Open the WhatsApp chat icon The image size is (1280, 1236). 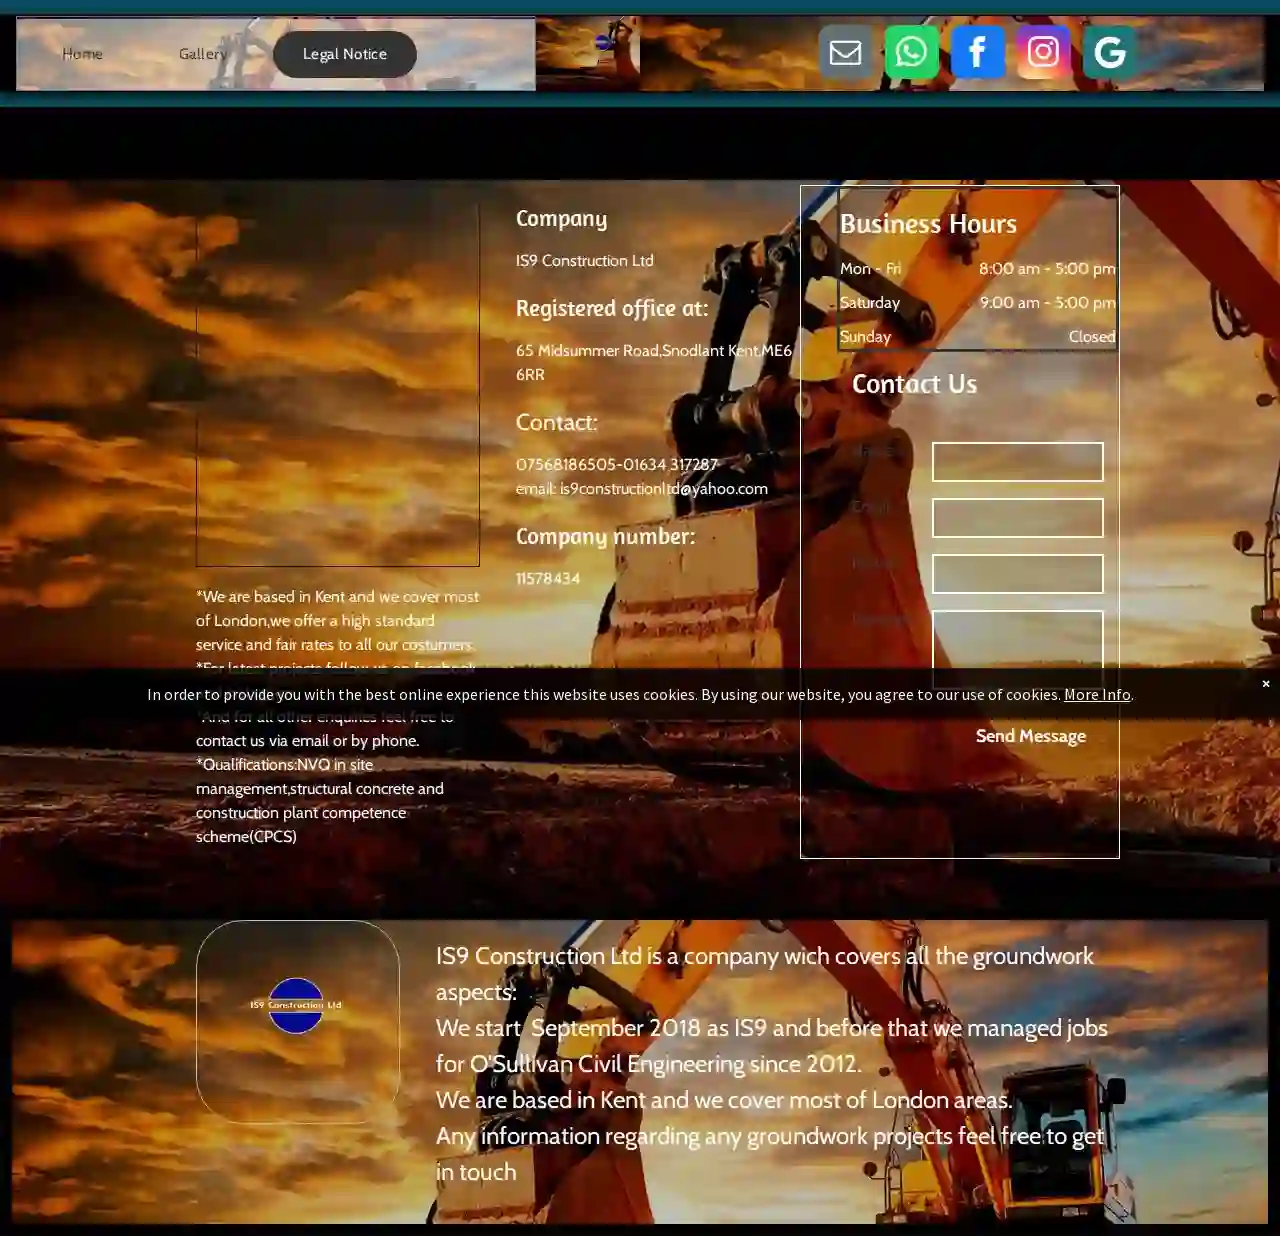pyautogui.click(x=912, y=52)
